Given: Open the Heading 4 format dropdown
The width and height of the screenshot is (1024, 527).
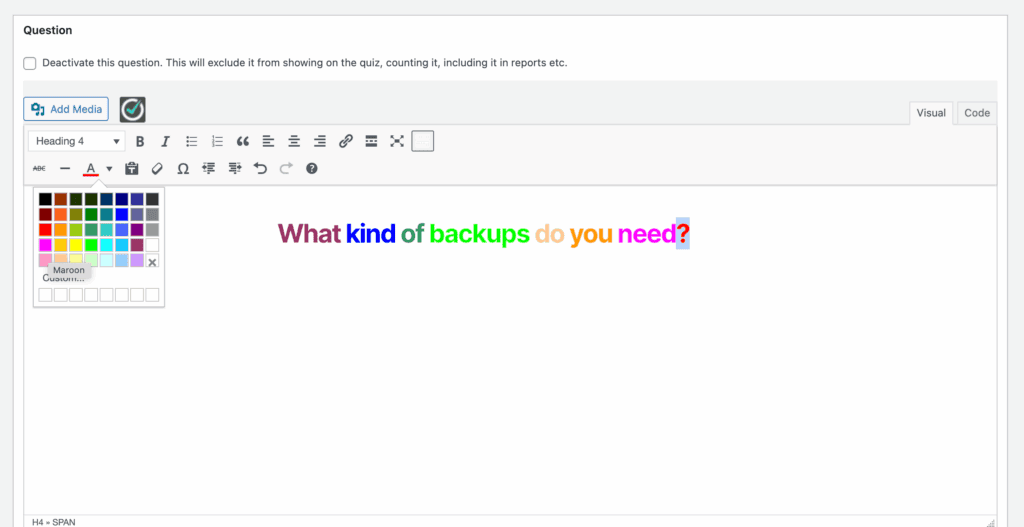Looking at the screenshot, I should pyautogui.click(x=76, y=141).
